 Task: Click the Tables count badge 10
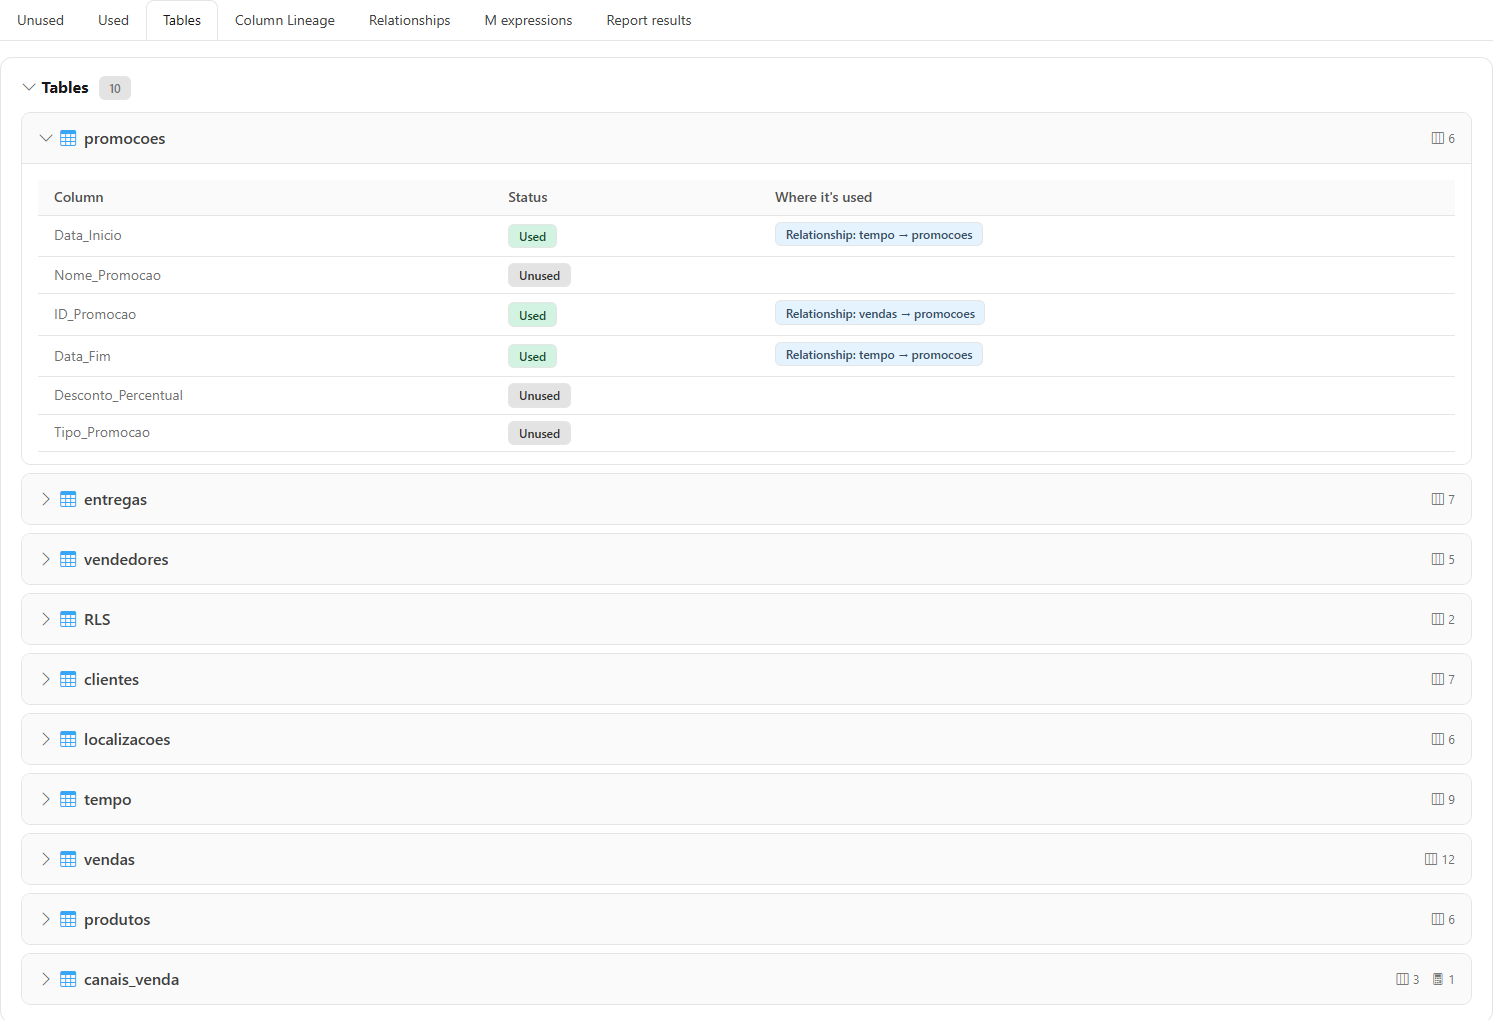(x=115, y=88)
